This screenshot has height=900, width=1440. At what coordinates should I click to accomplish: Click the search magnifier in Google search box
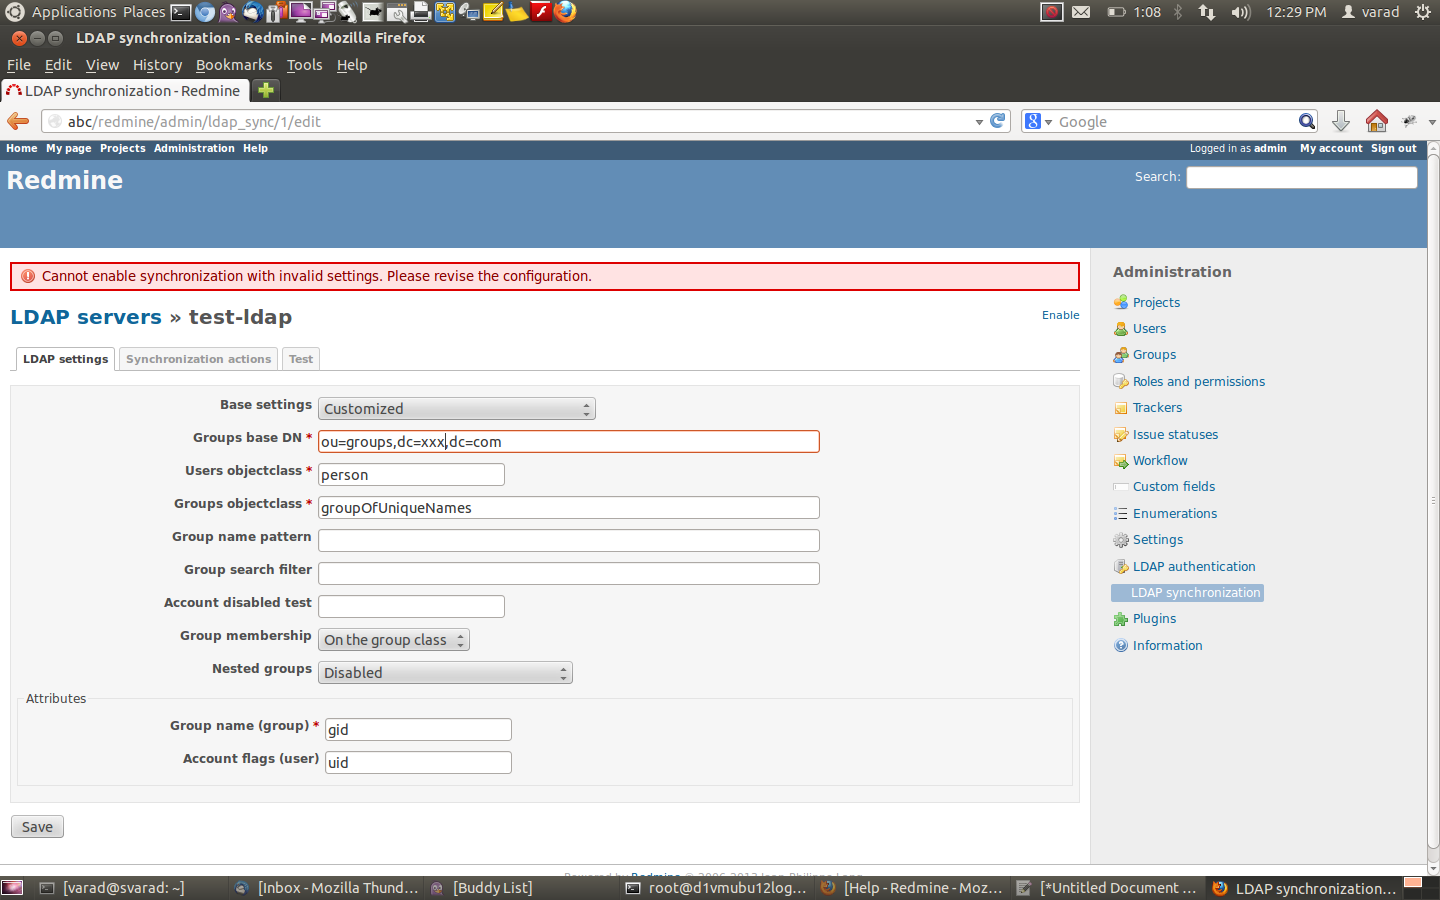1306,121
